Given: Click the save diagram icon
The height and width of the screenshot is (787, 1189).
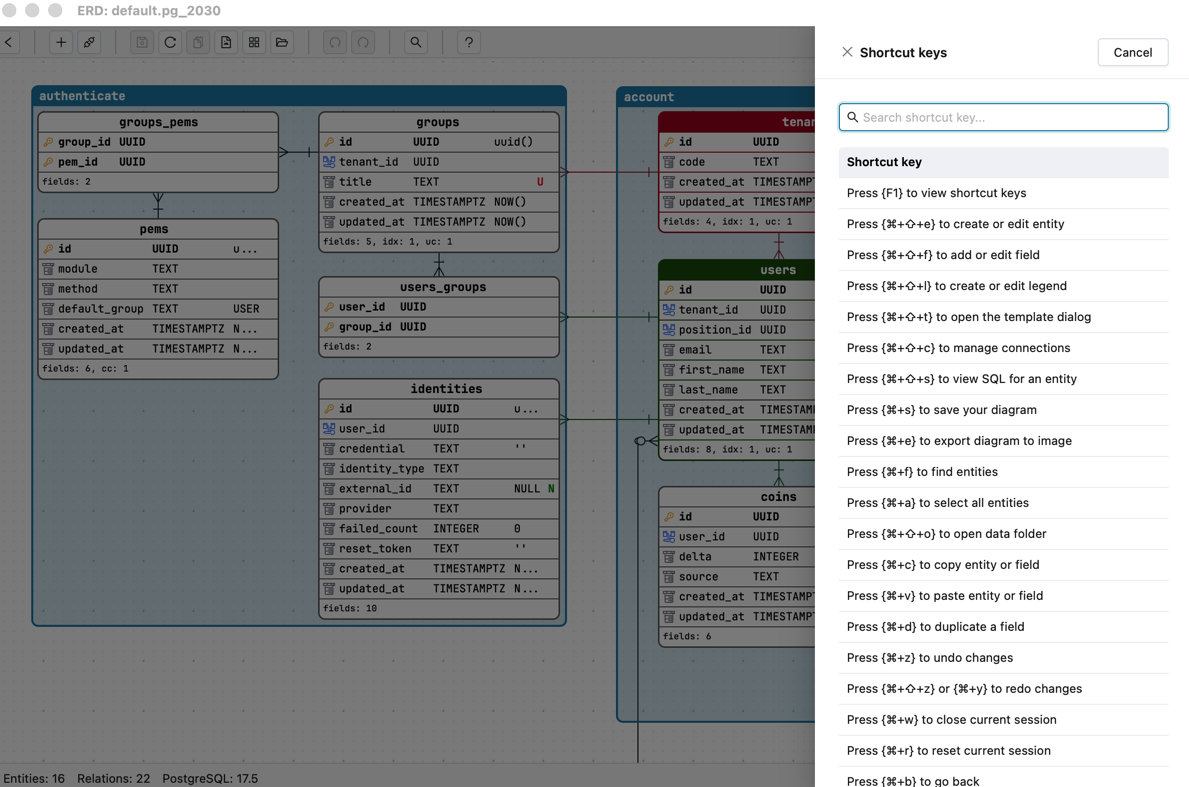Looking at the screenshot, I should point(140,42).
